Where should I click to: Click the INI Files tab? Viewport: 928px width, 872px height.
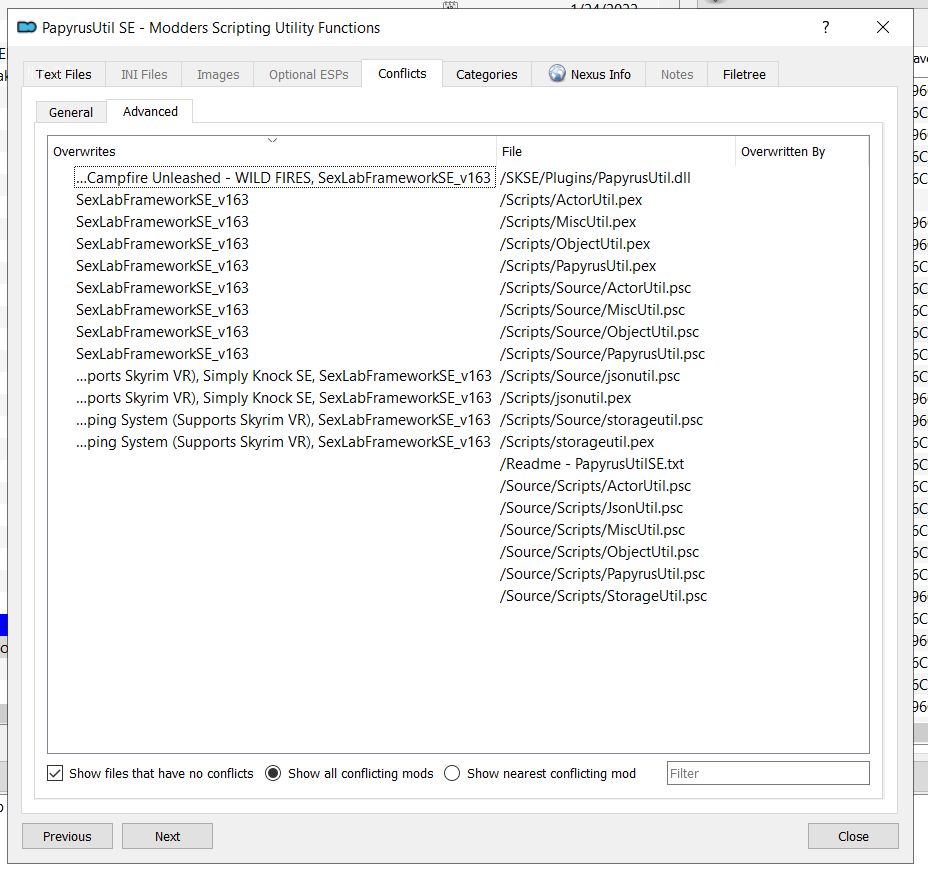click(144, 75)
